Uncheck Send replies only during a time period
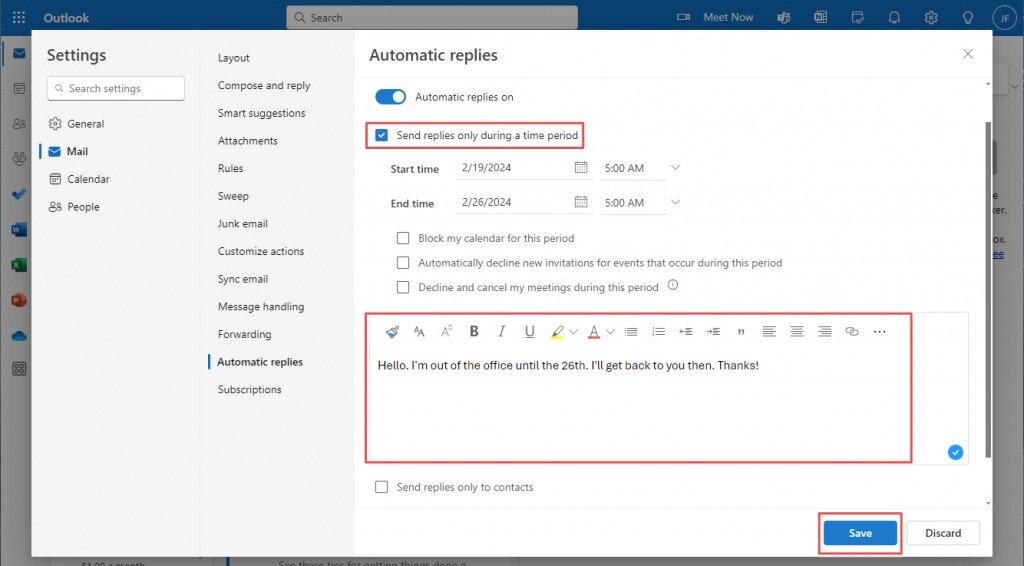This screenshot has width=1024, height=566. 381,135
